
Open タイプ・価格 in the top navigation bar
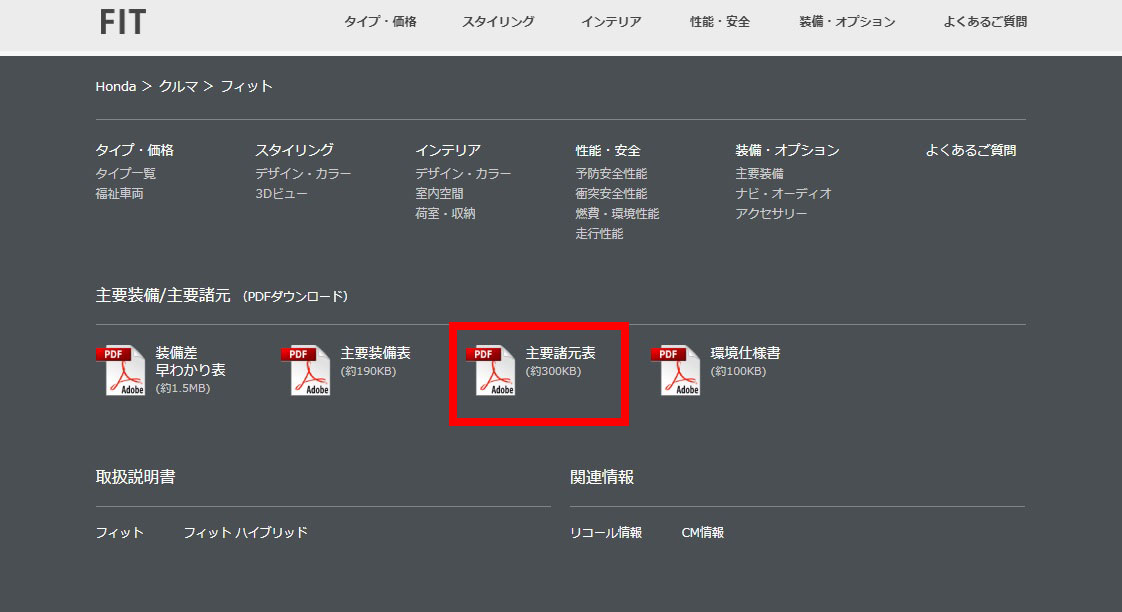(x=380, y=22)
